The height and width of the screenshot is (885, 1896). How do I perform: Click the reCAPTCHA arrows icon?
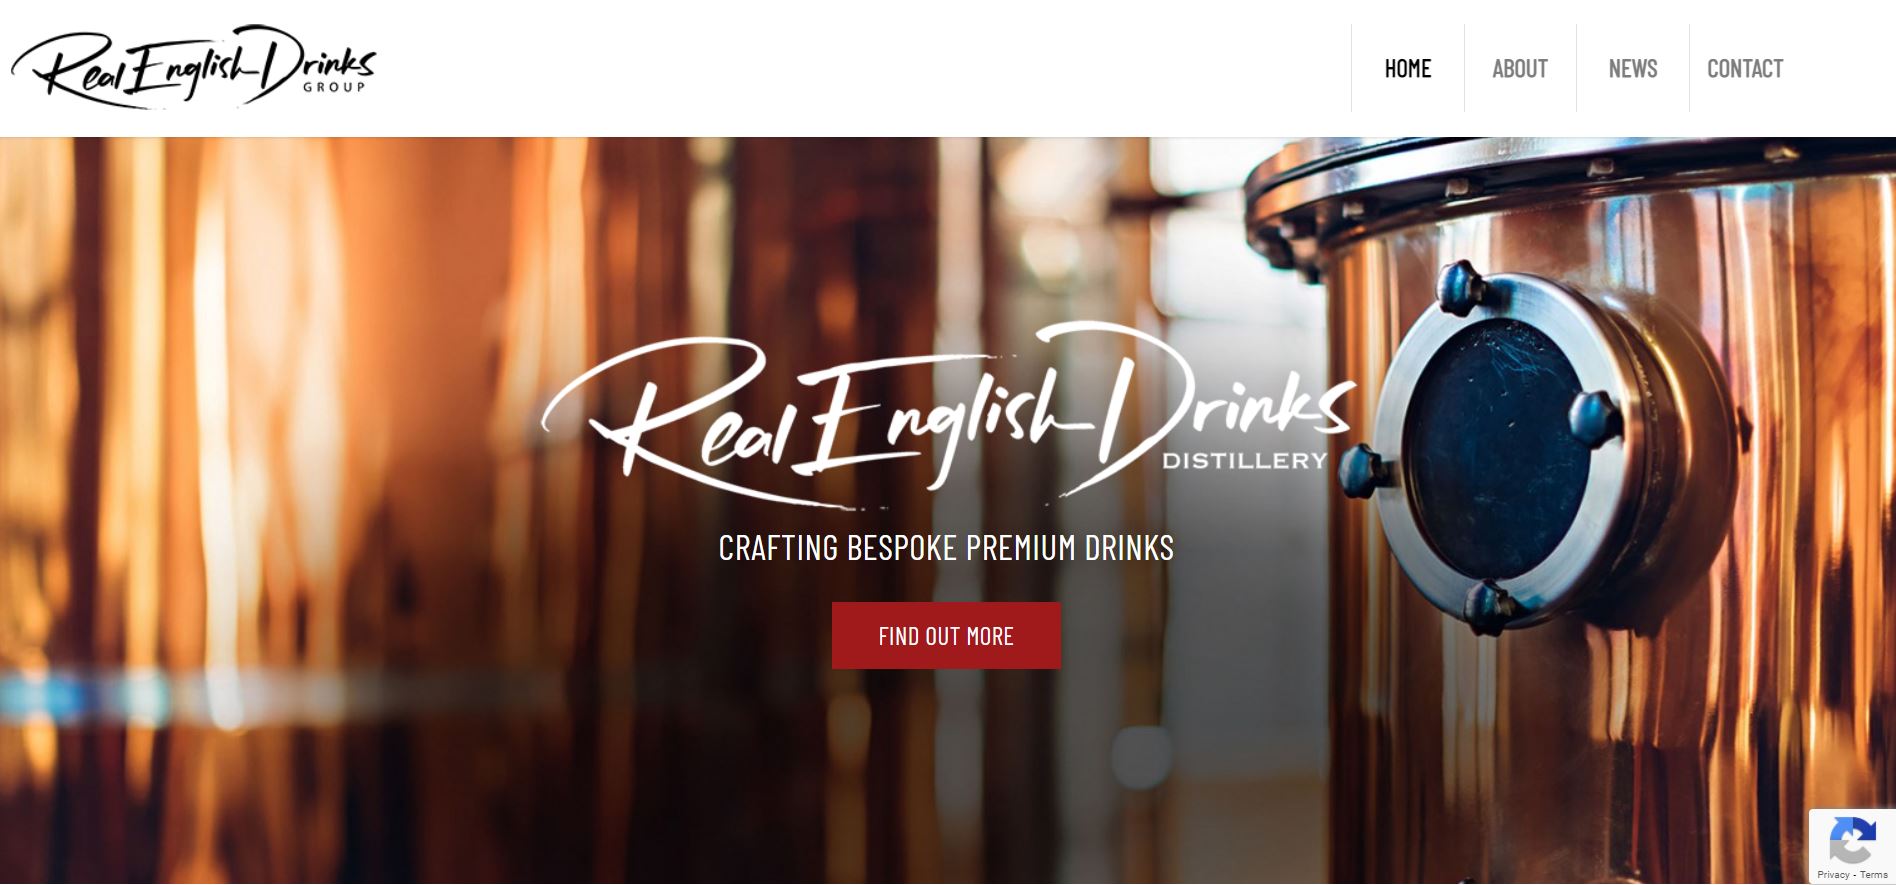pyautogui.click(x=1852, y=840)
